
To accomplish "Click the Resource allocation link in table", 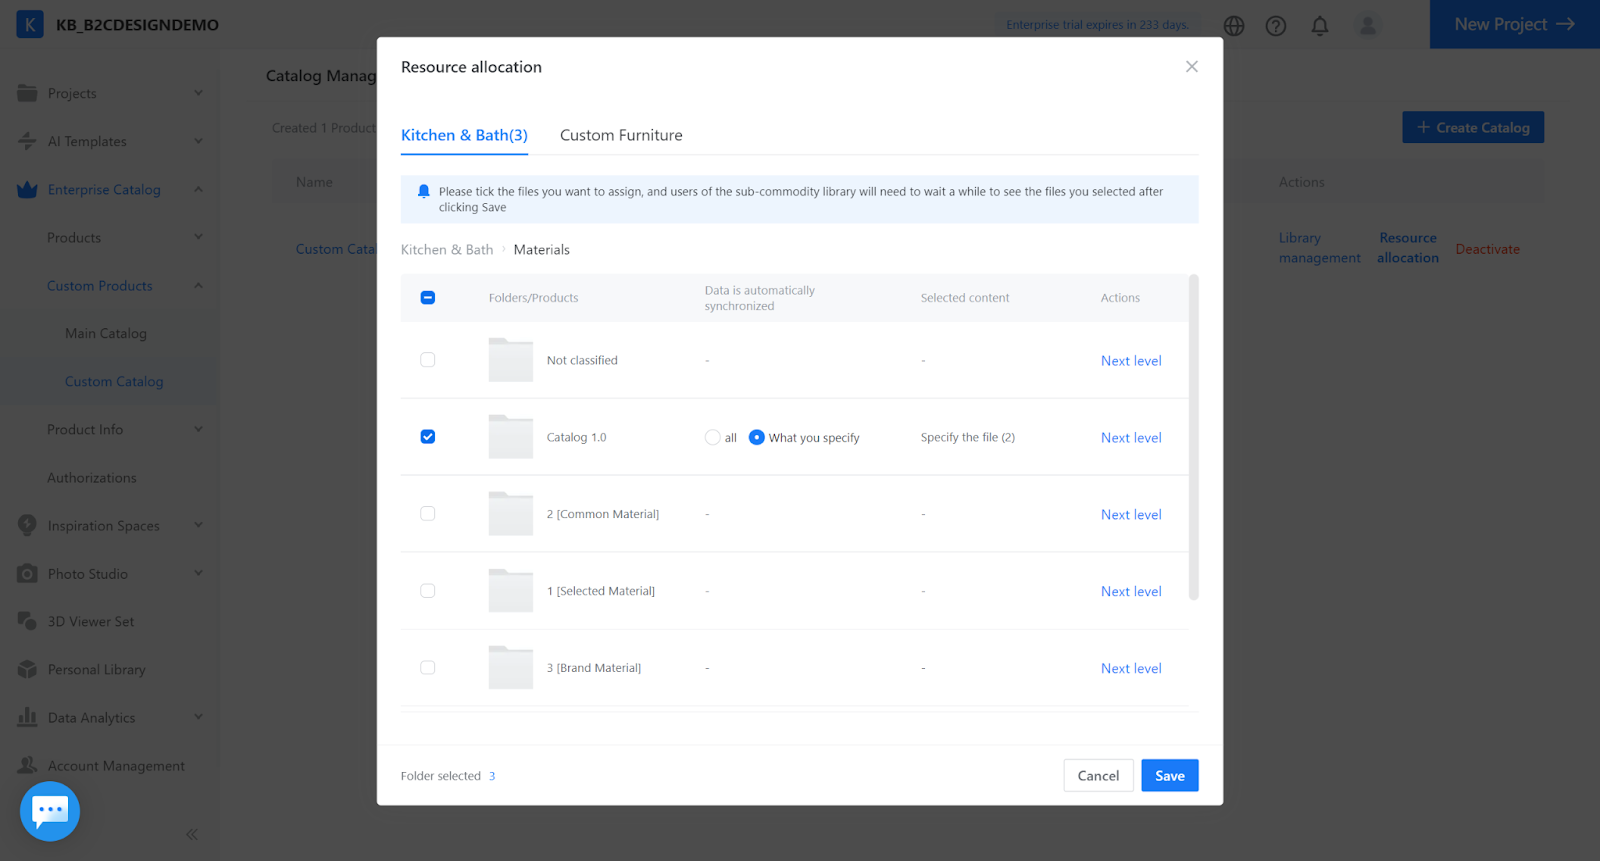I will tap(1408, 248).
